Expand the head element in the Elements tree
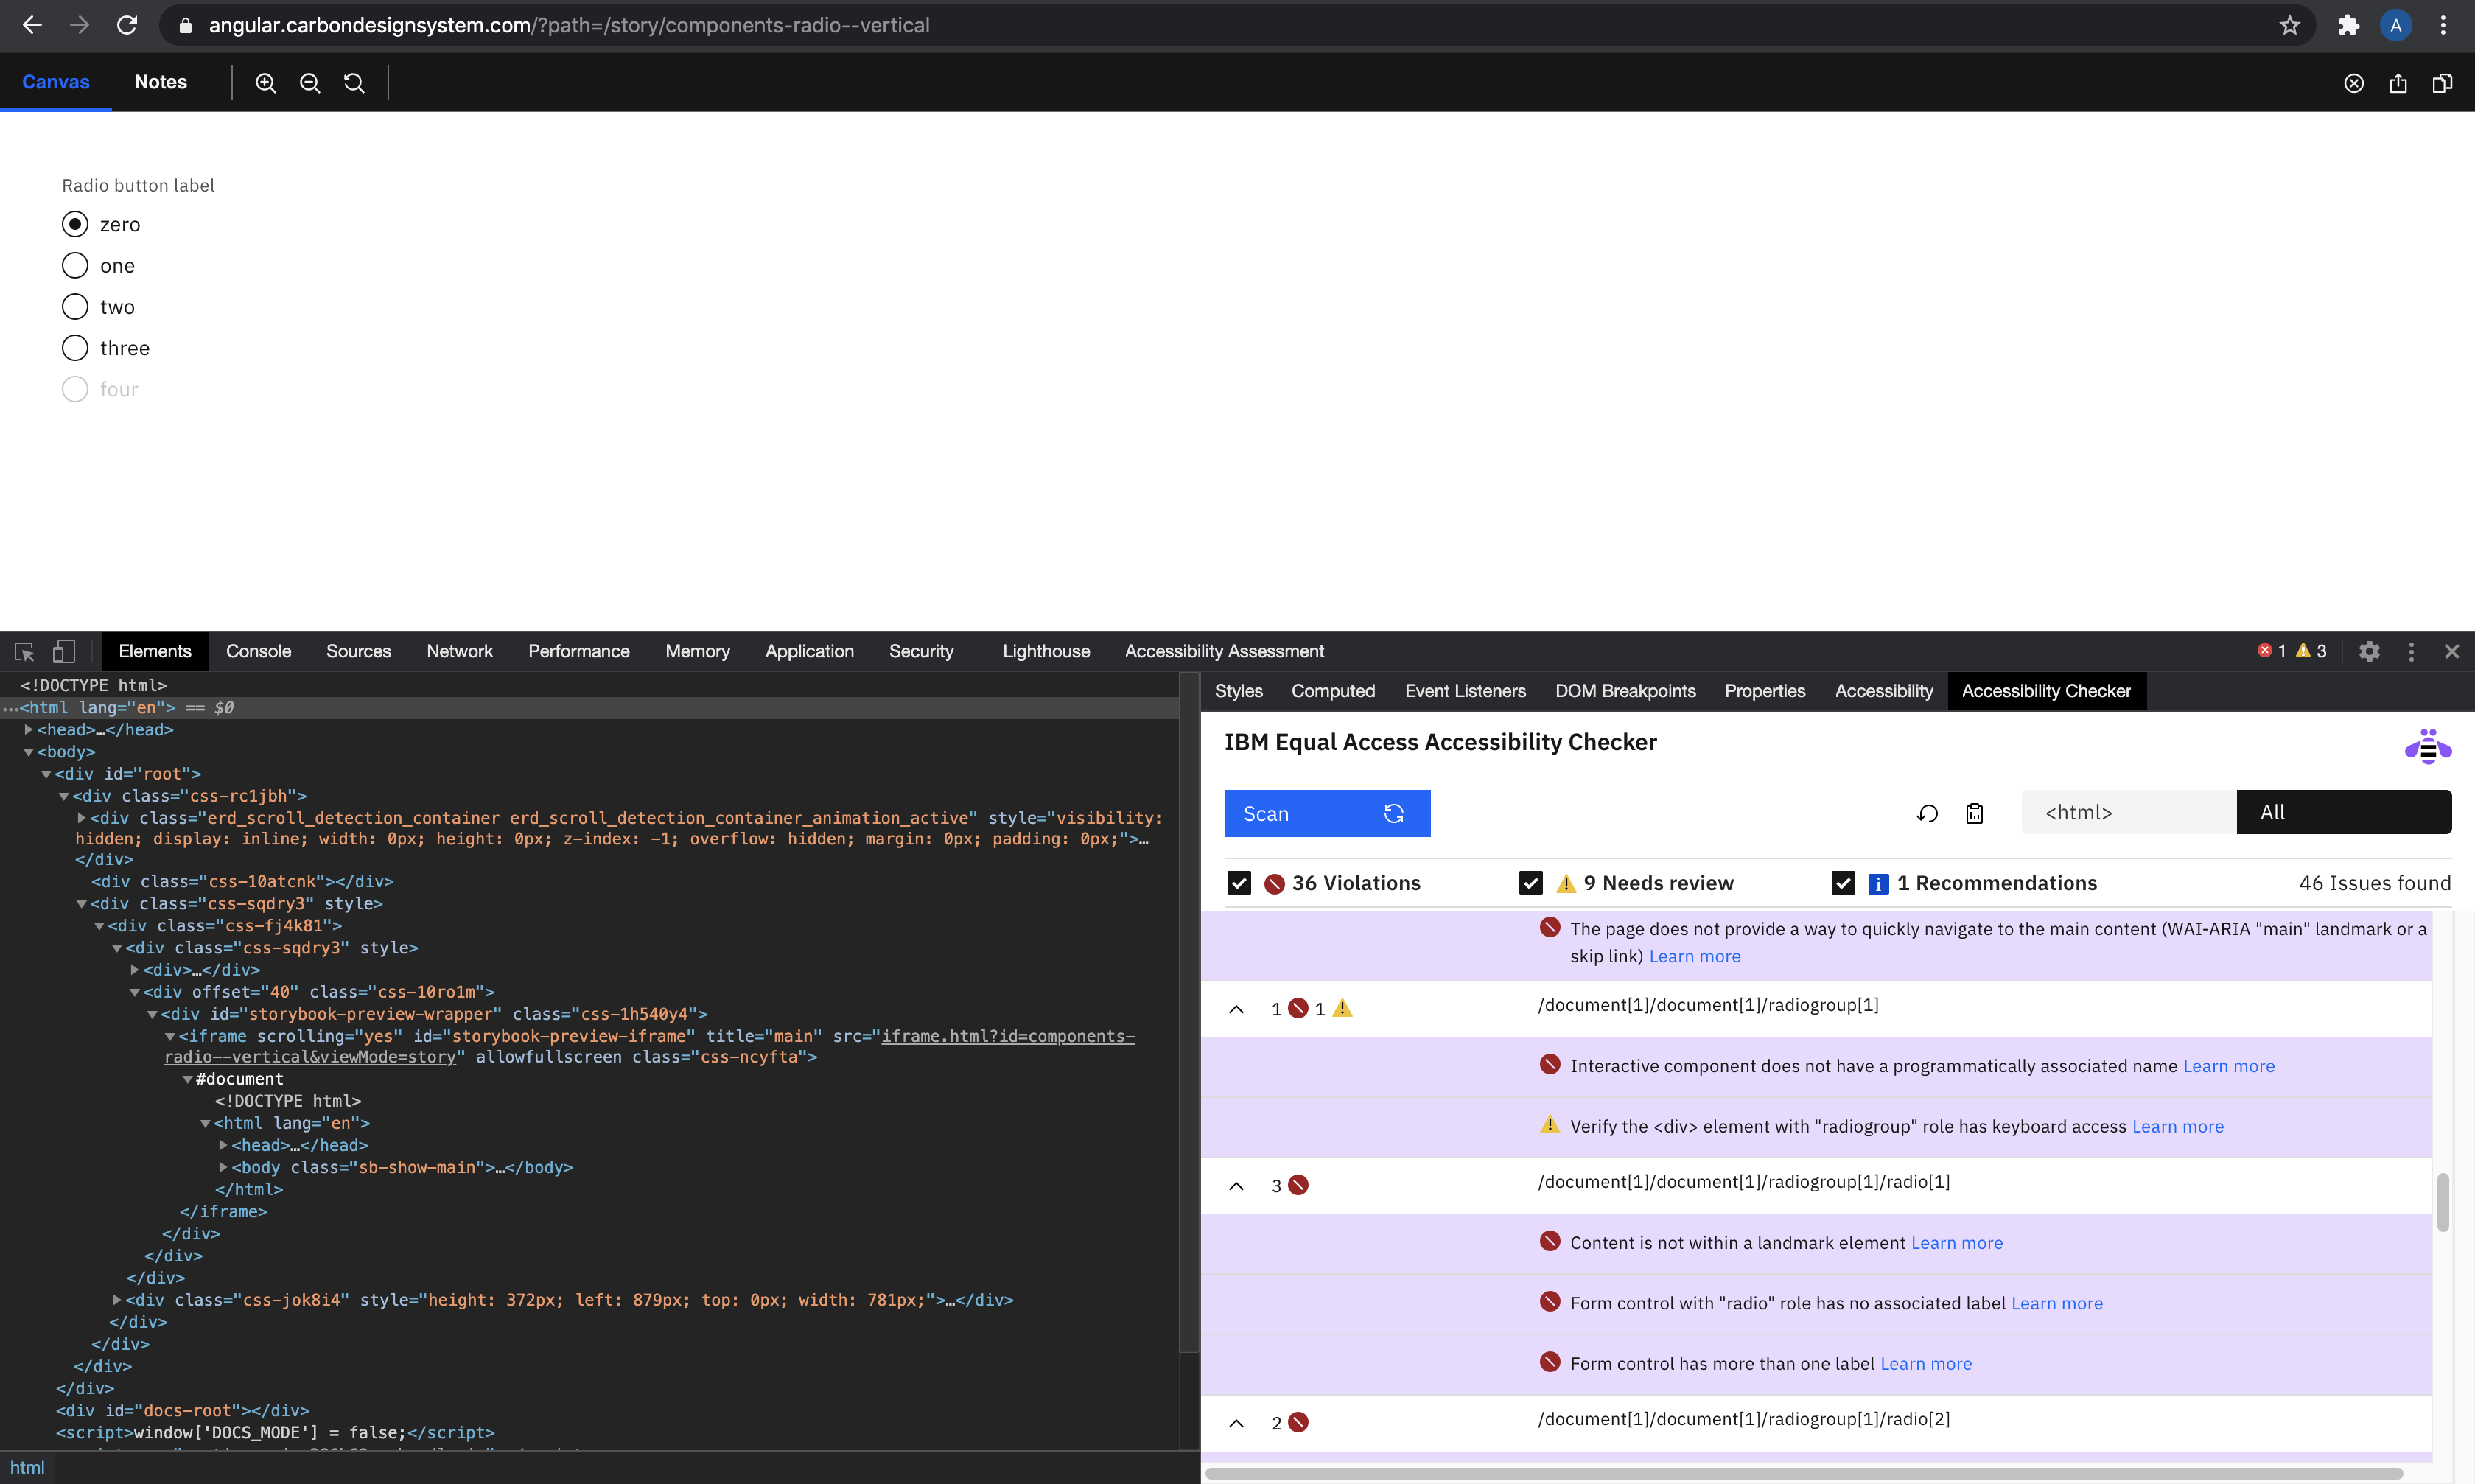Viewport: 2475px width, 1484px height. point(27,730)
